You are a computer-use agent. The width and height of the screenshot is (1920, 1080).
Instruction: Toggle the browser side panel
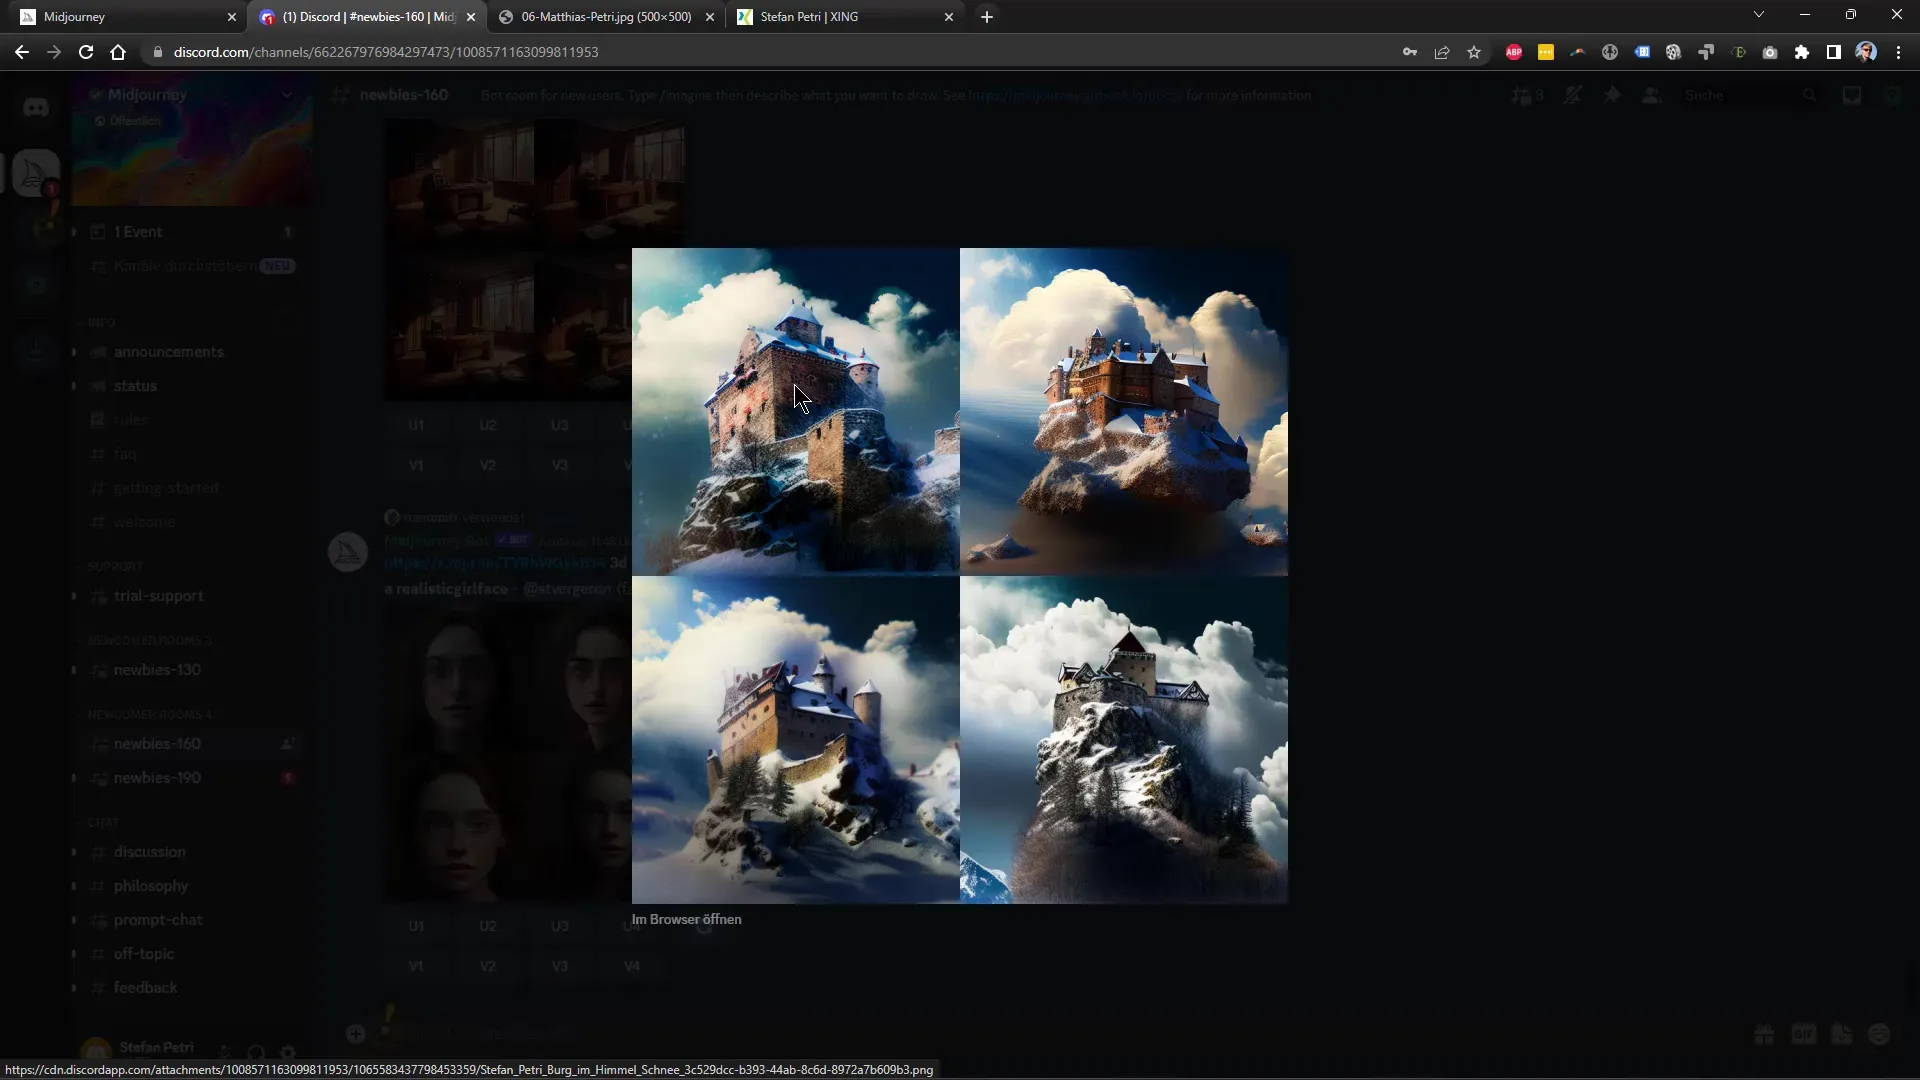click(x=1834, y=52)
